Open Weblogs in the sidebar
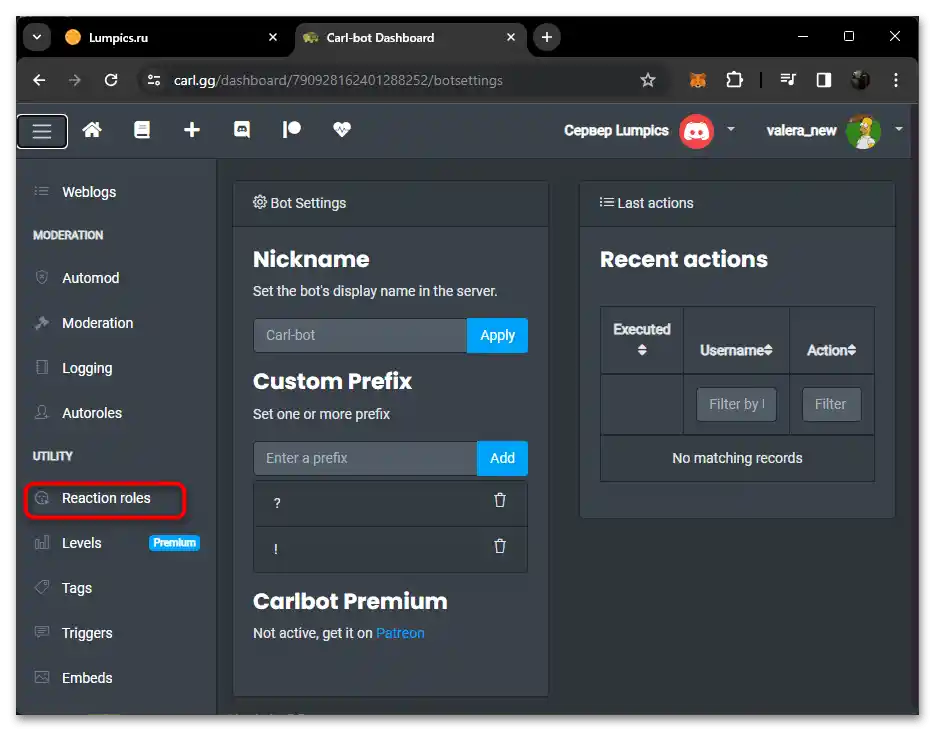Viewport: 935px width, 731px height. (x=89, y=192)
